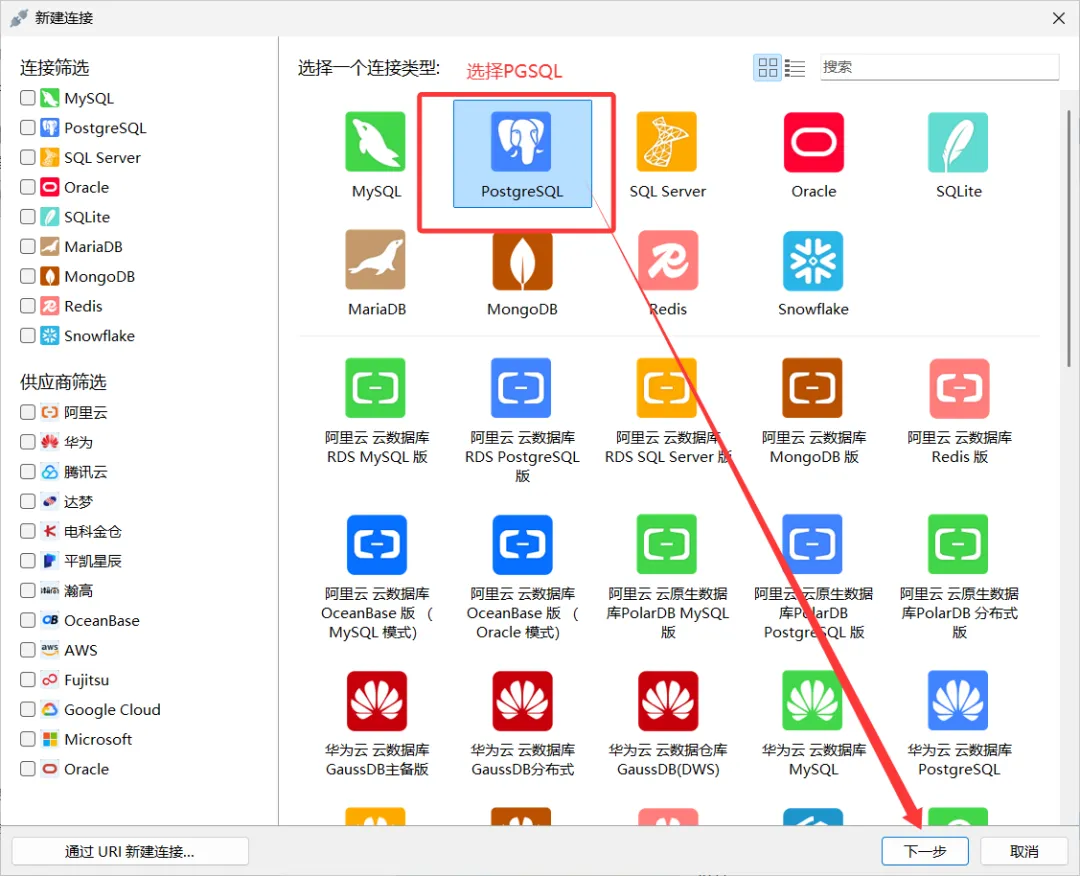Switch to grid icon view
Image resolution: width=1080 pixels, height=876 pixels.
click(x=767, y=67)
